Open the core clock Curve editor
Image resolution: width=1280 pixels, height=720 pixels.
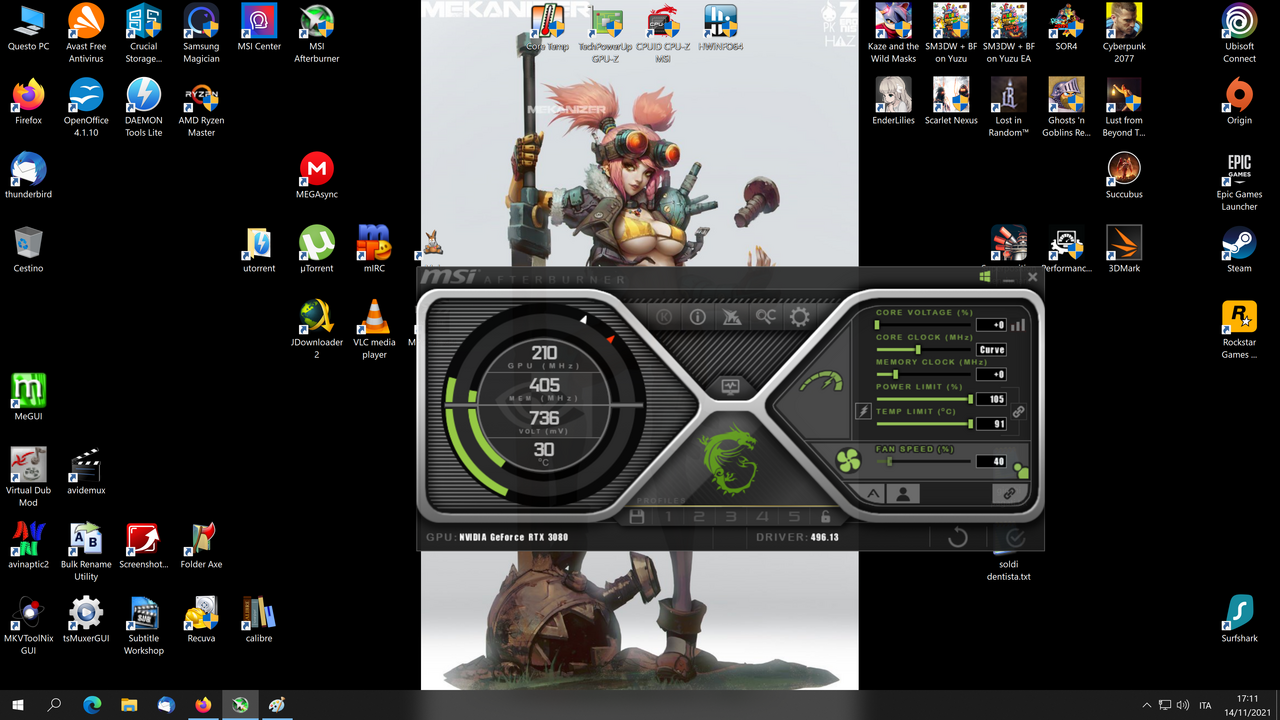pyautogui.click(x=992, y=349)
